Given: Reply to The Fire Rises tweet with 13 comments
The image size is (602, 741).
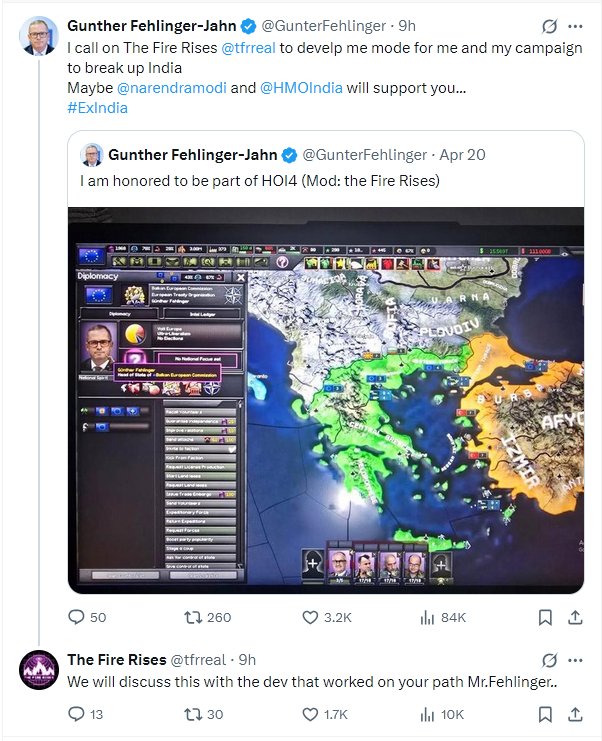Looking at the screenshot, I should [76, 714].
